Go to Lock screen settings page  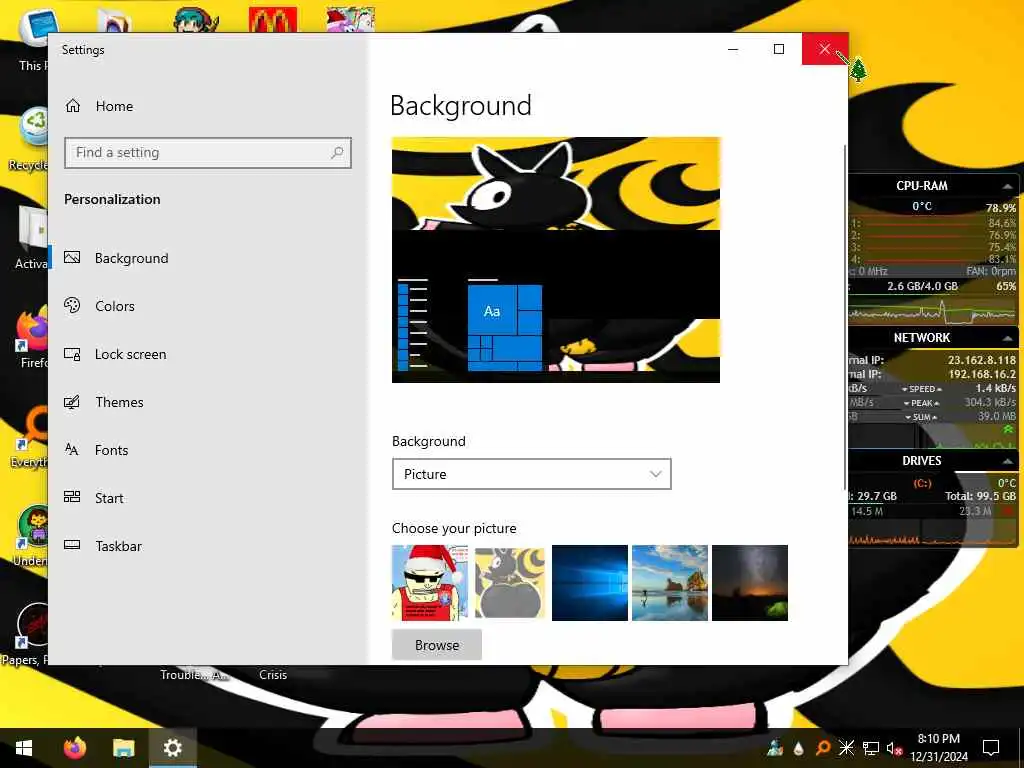(x=131, y=354)
